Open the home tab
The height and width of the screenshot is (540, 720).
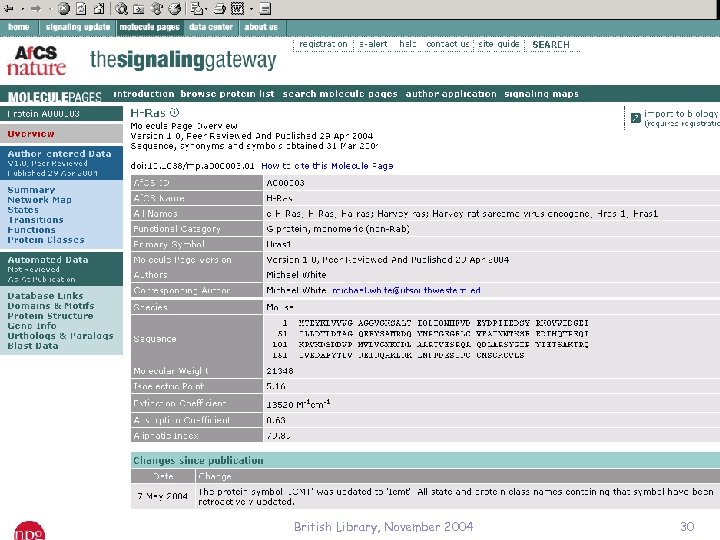19,27
